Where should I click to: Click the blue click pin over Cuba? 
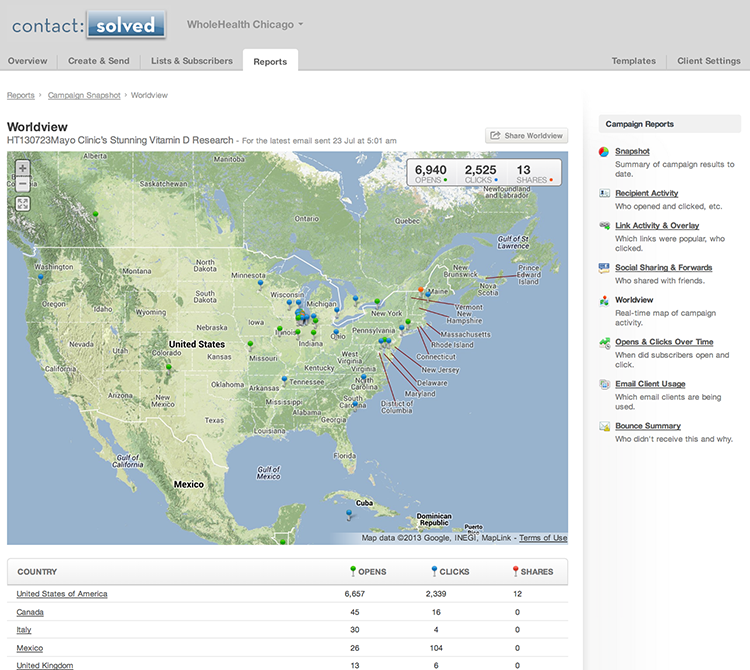click(x=349, y=514)
